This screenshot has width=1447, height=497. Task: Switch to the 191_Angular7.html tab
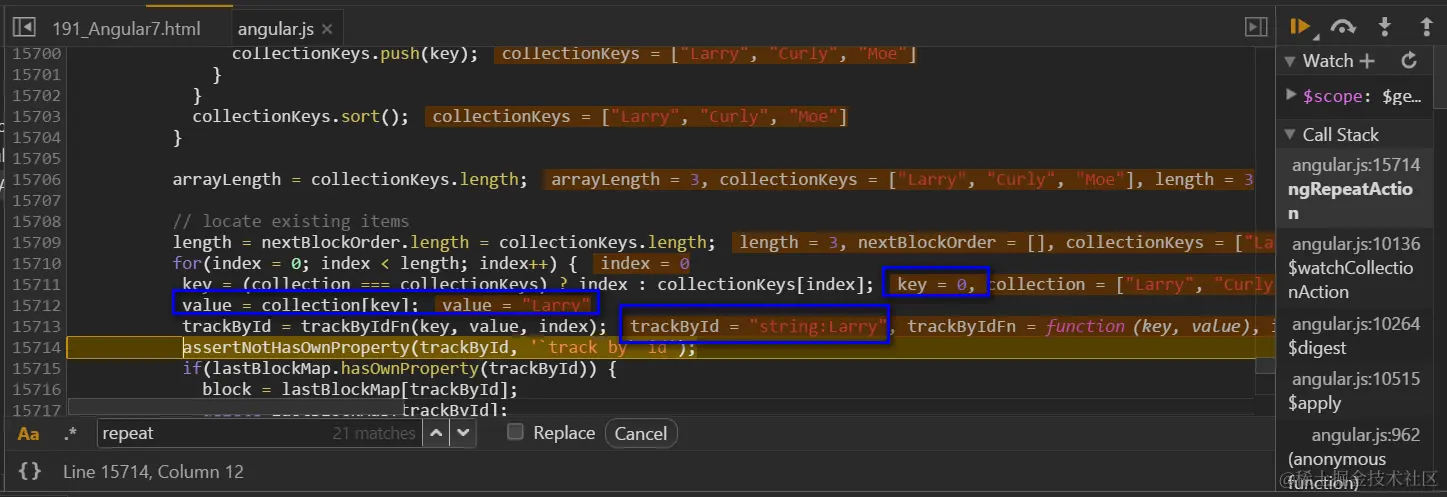tap(126, 29)
